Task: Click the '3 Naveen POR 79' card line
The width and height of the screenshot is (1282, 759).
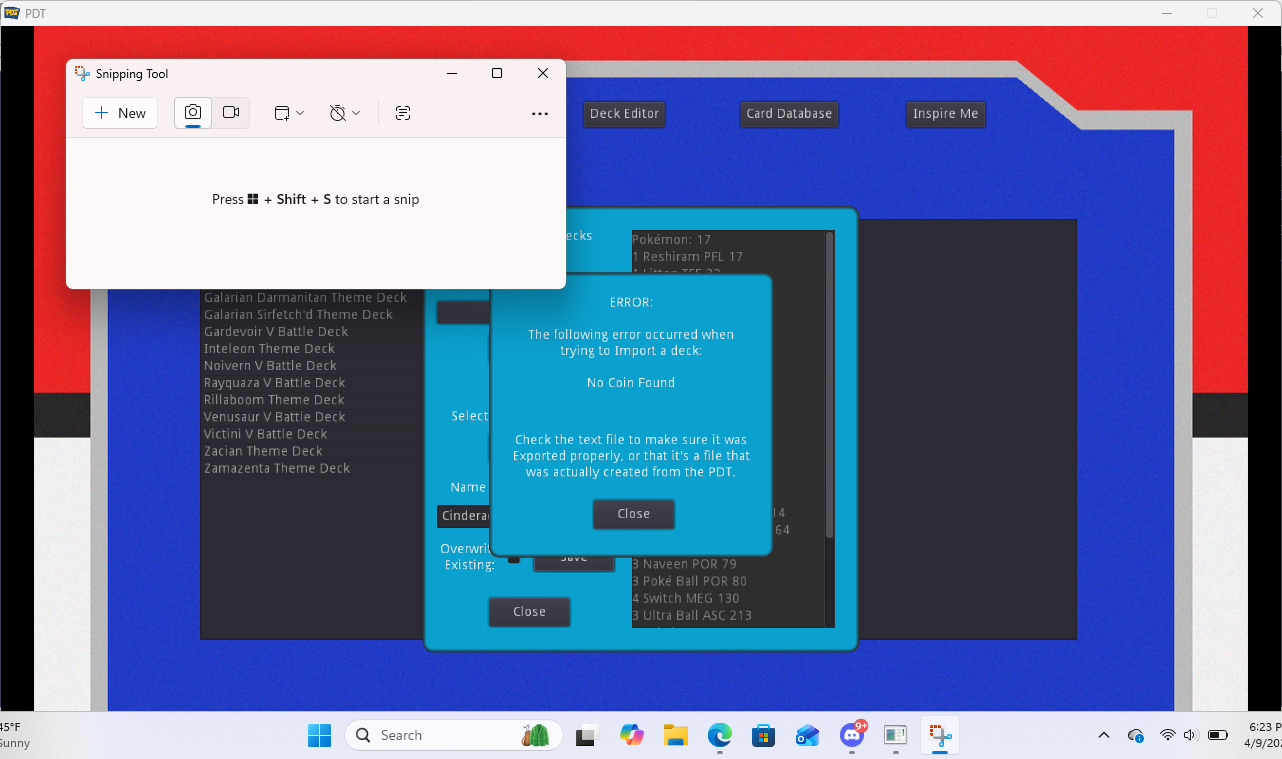Action: pos(684,564)
